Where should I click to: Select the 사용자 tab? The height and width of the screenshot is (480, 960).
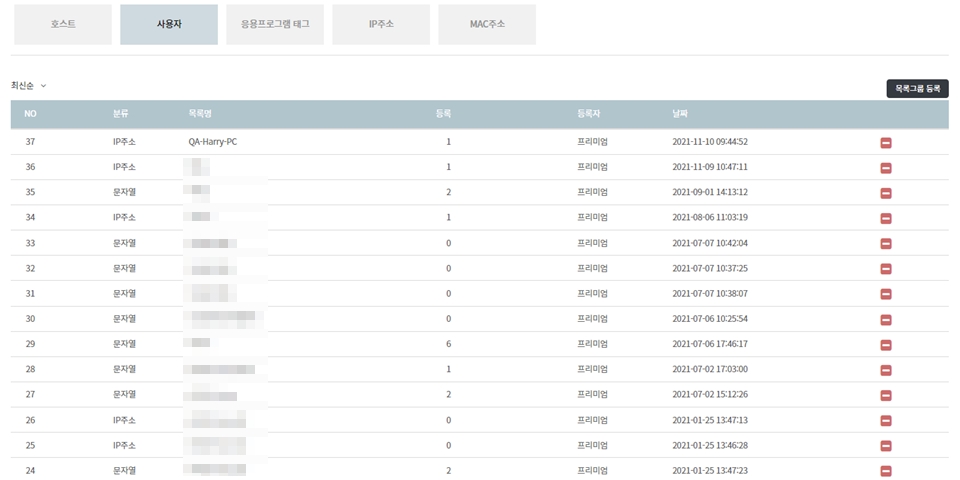pos(169,24)
